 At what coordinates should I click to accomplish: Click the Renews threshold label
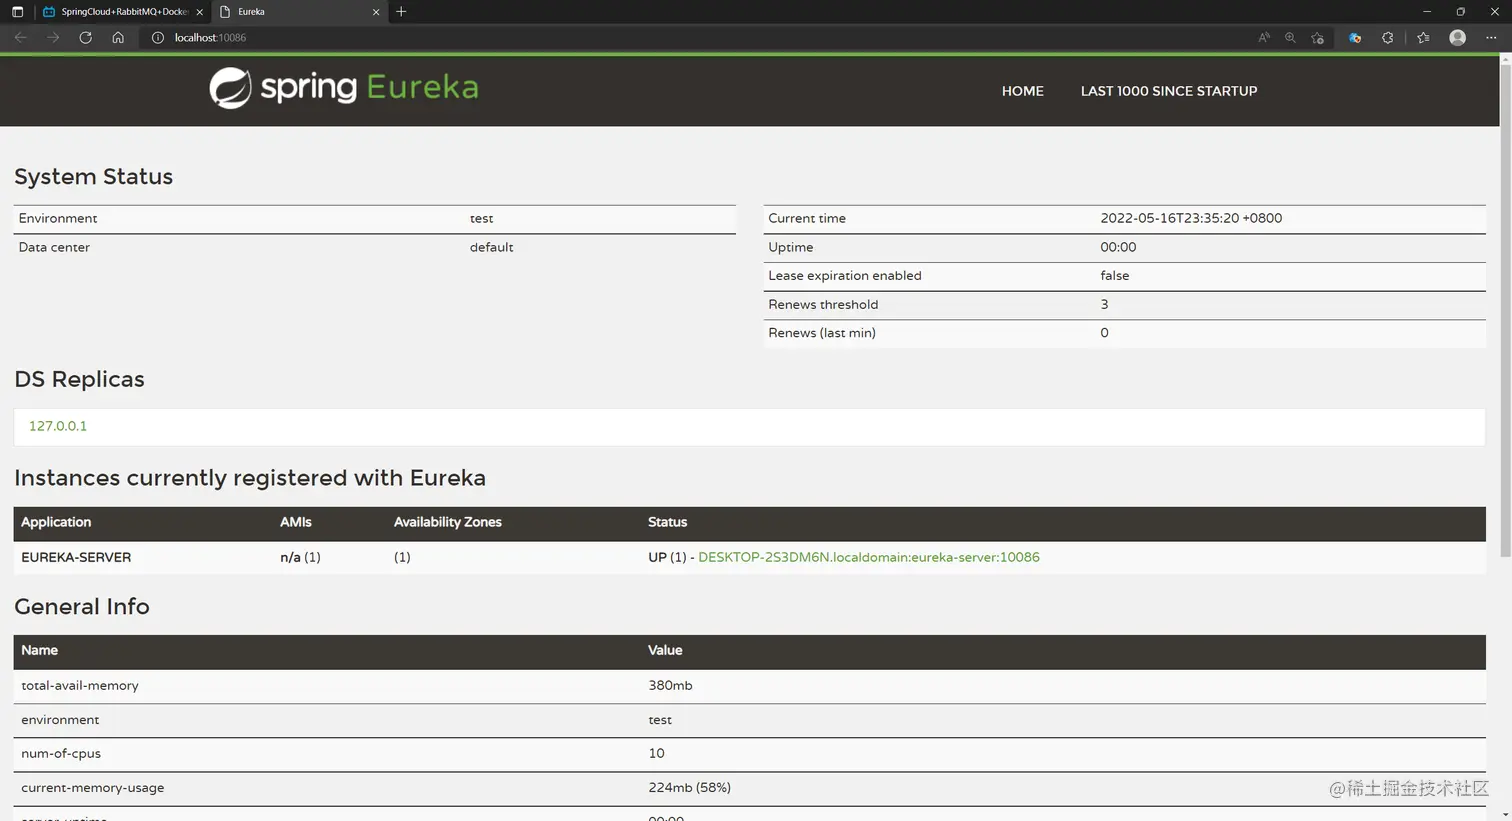(823, 305)
